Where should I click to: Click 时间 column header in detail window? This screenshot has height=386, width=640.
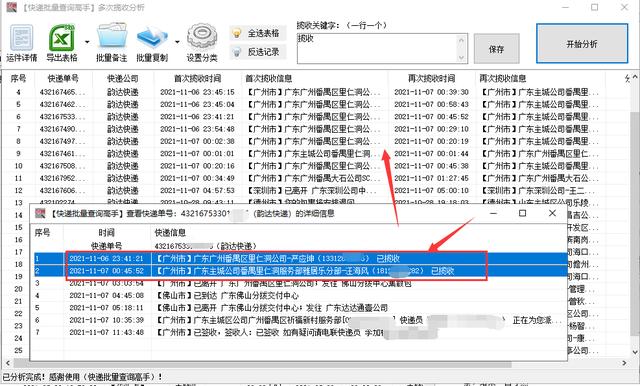[107, 233]
